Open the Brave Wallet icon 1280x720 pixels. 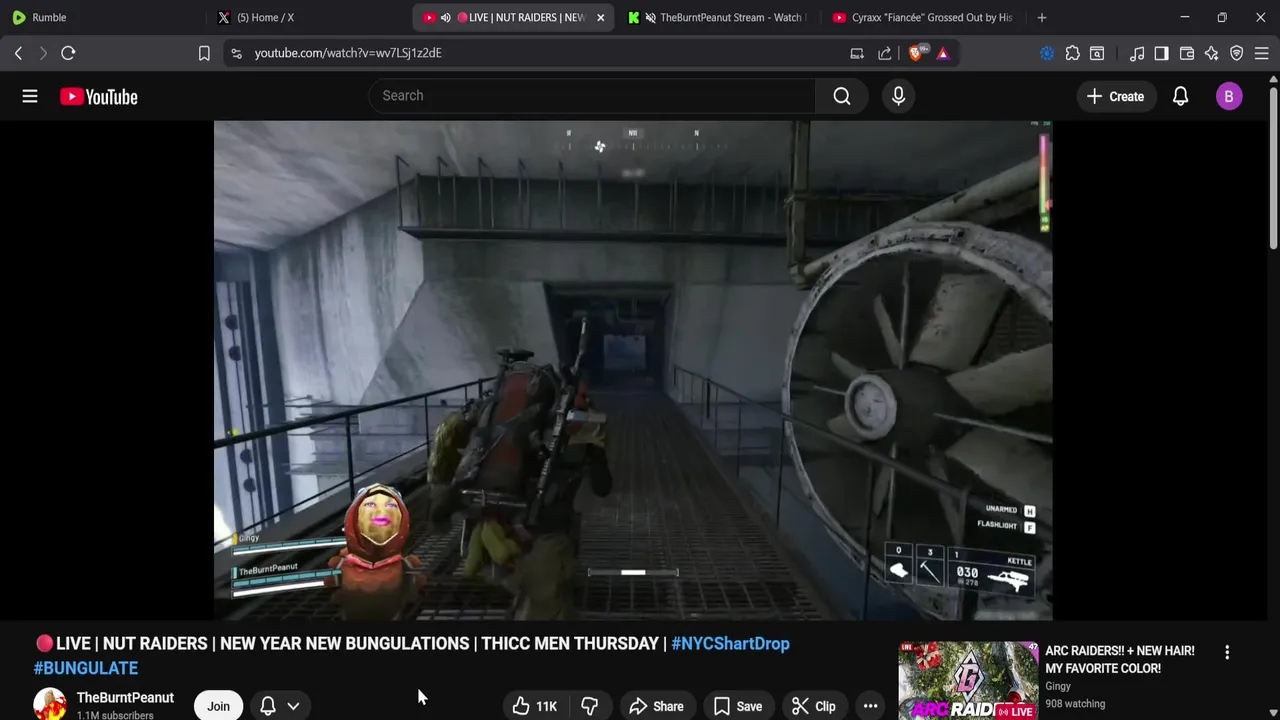[1187, 53]
